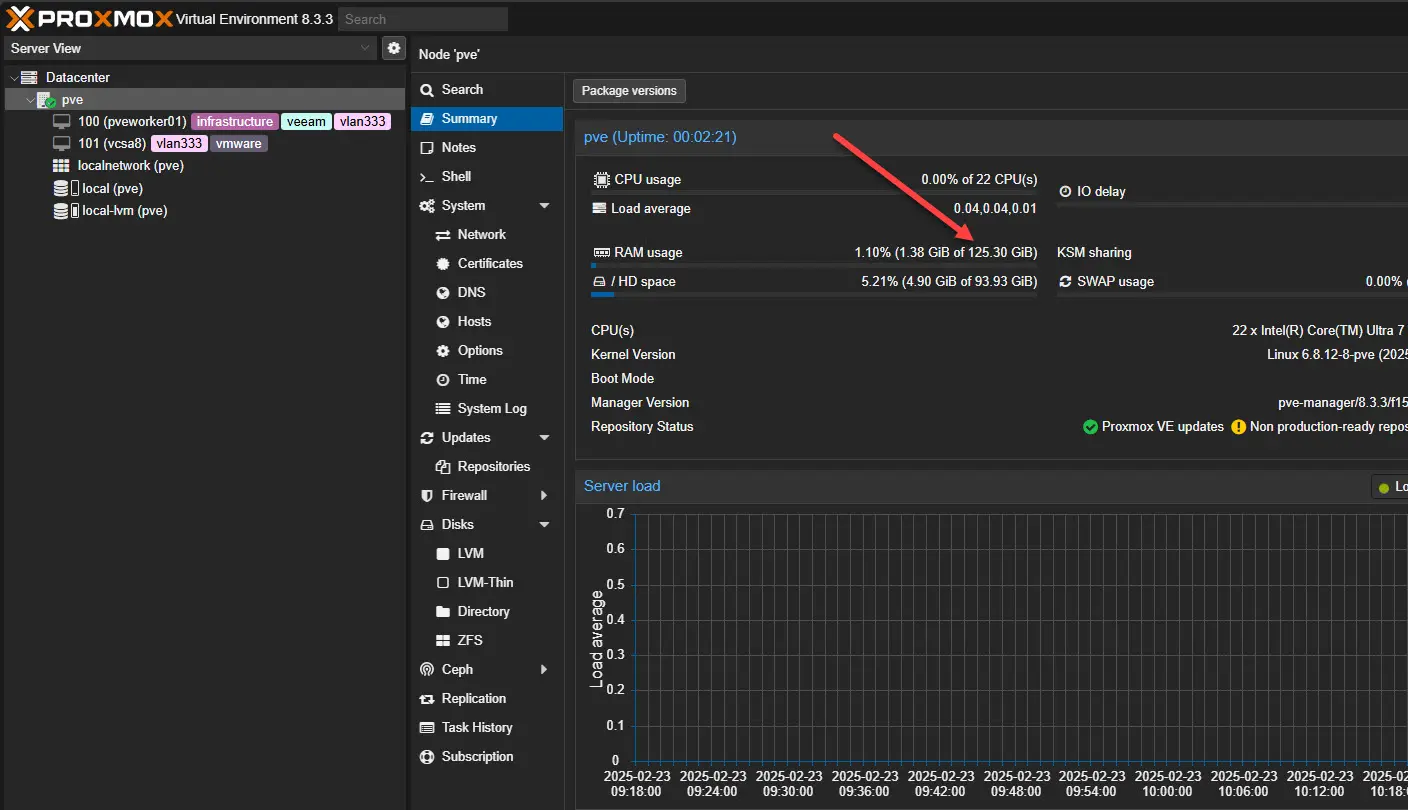Collapse the Datacenter tree node
This screenshot has width=1408, height=810.
coord(14,78)
